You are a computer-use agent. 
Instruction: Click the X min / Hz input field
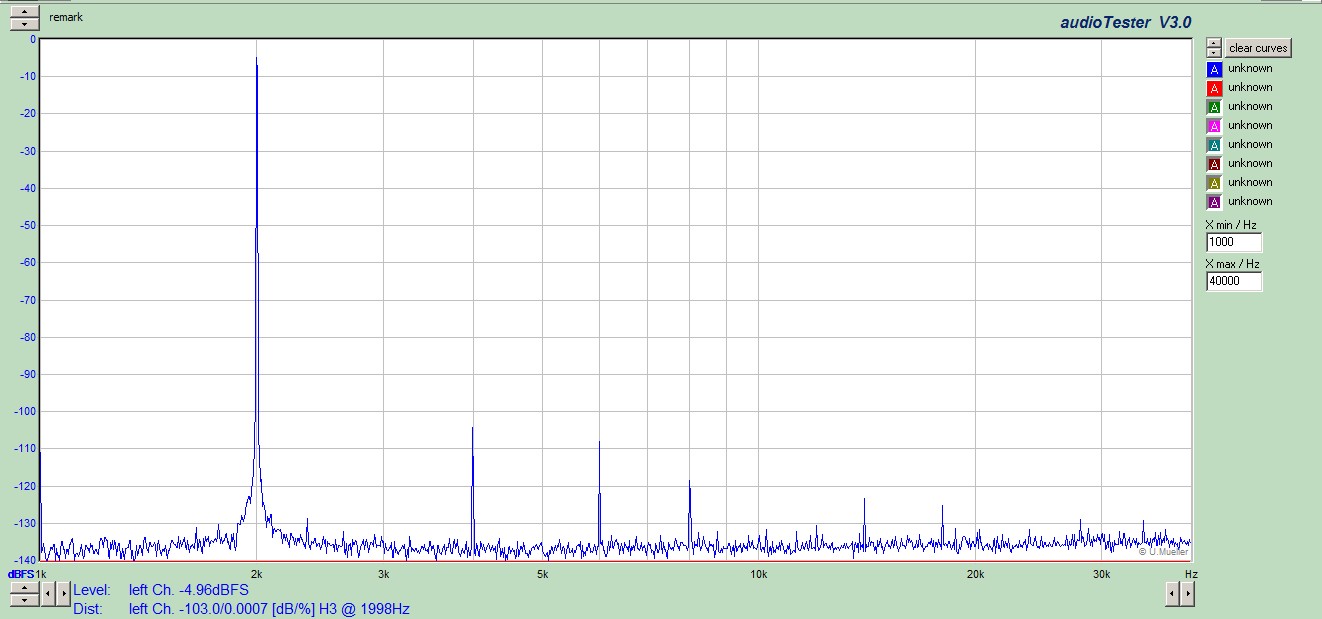pyautogui.click(x=1234, y=242)
